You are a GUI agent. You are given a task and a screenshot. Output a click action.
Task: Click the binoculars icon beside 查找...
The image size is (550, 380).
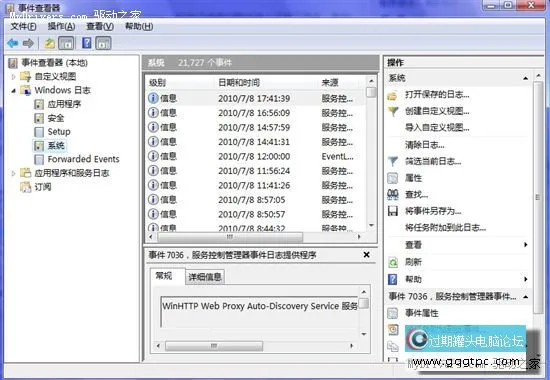pyautogui.click(x=393, y=194)
